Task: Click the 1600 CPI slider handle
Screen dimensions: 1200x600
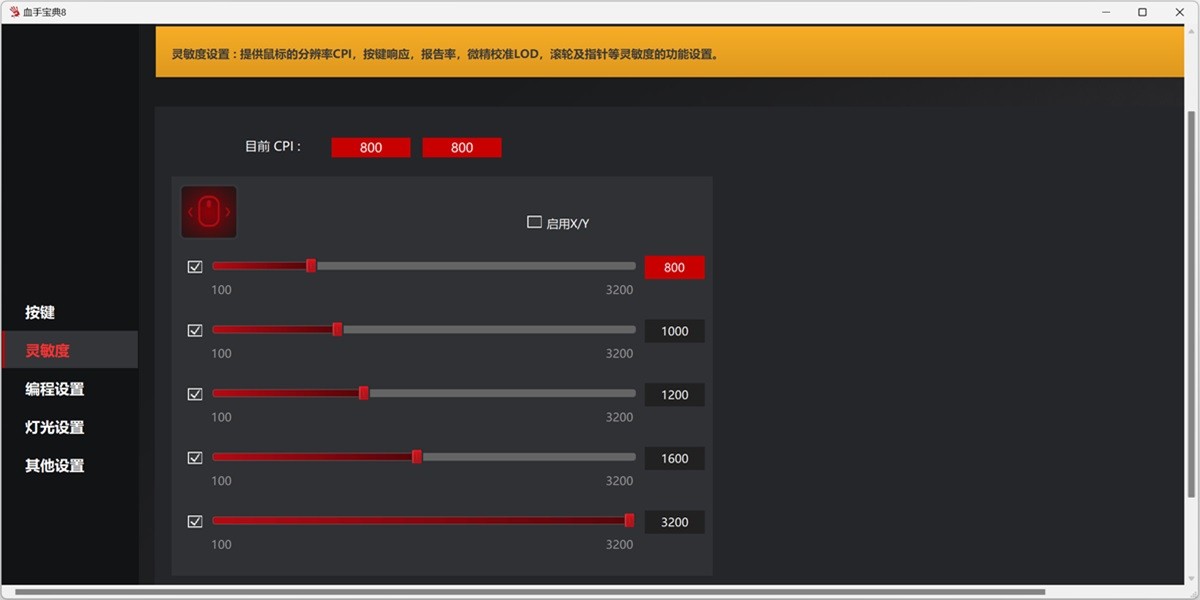Action: click(x=417, y=457)
